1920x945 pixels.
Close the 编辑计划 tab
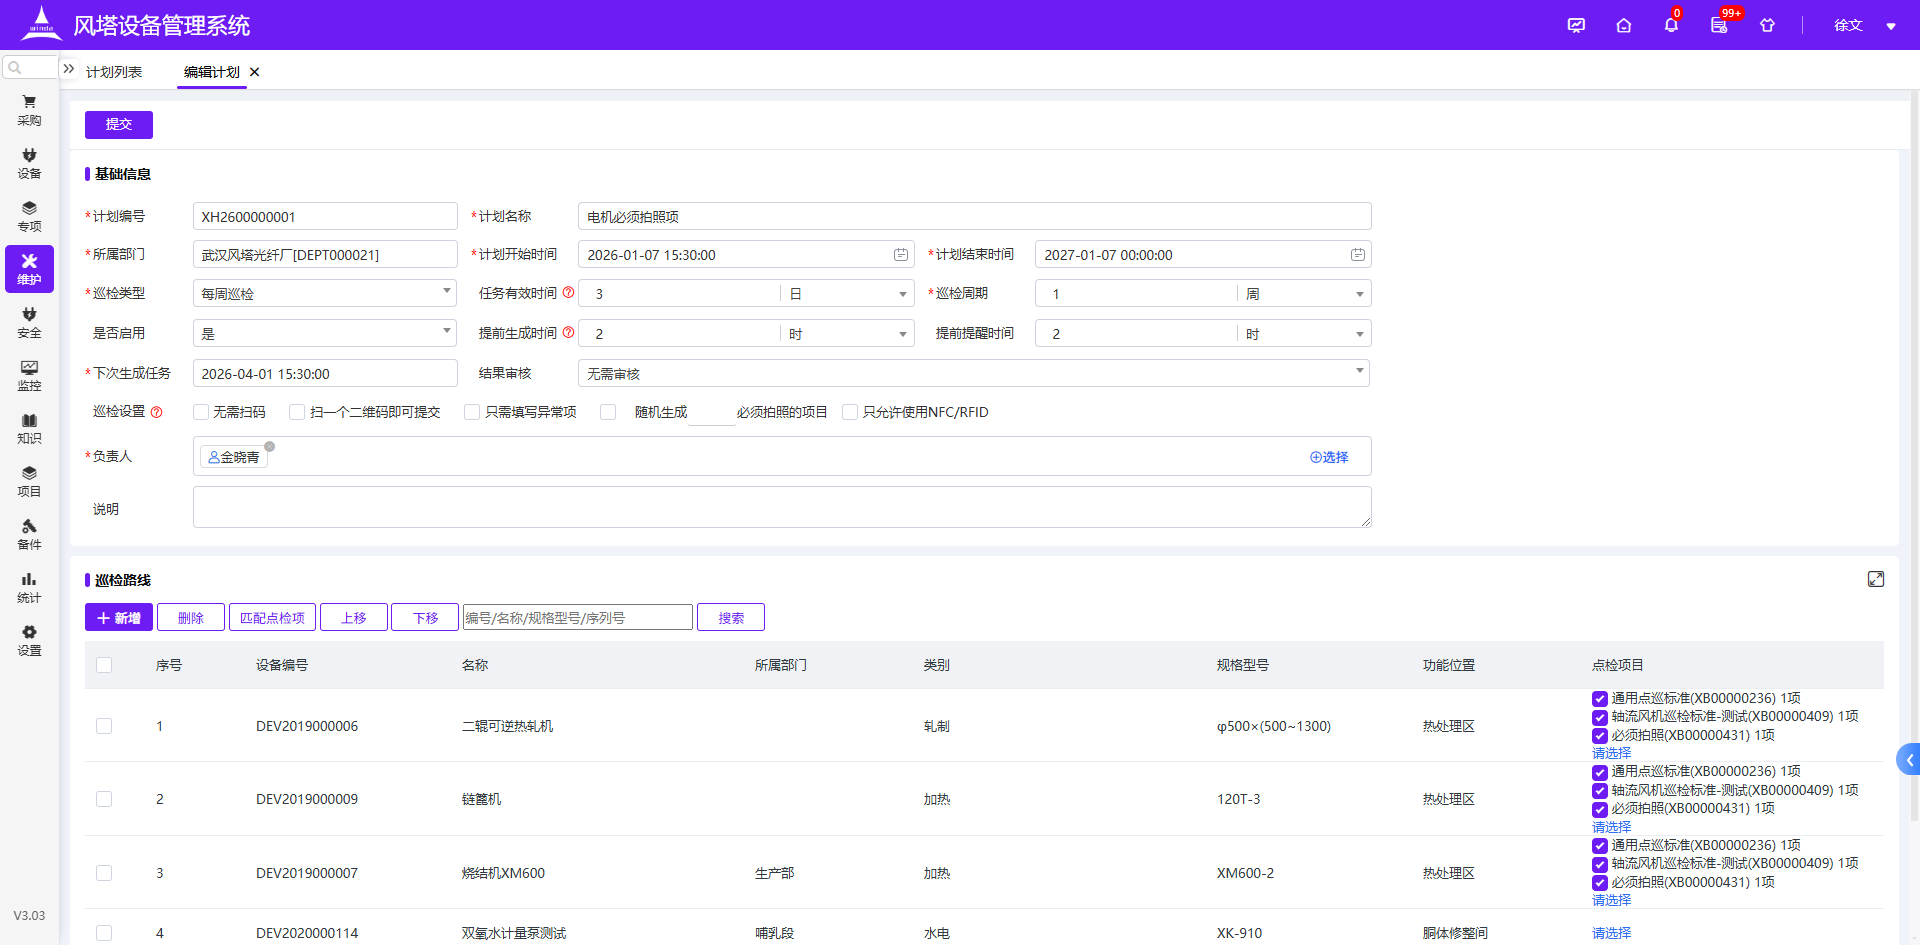click(x=254, y=72)
